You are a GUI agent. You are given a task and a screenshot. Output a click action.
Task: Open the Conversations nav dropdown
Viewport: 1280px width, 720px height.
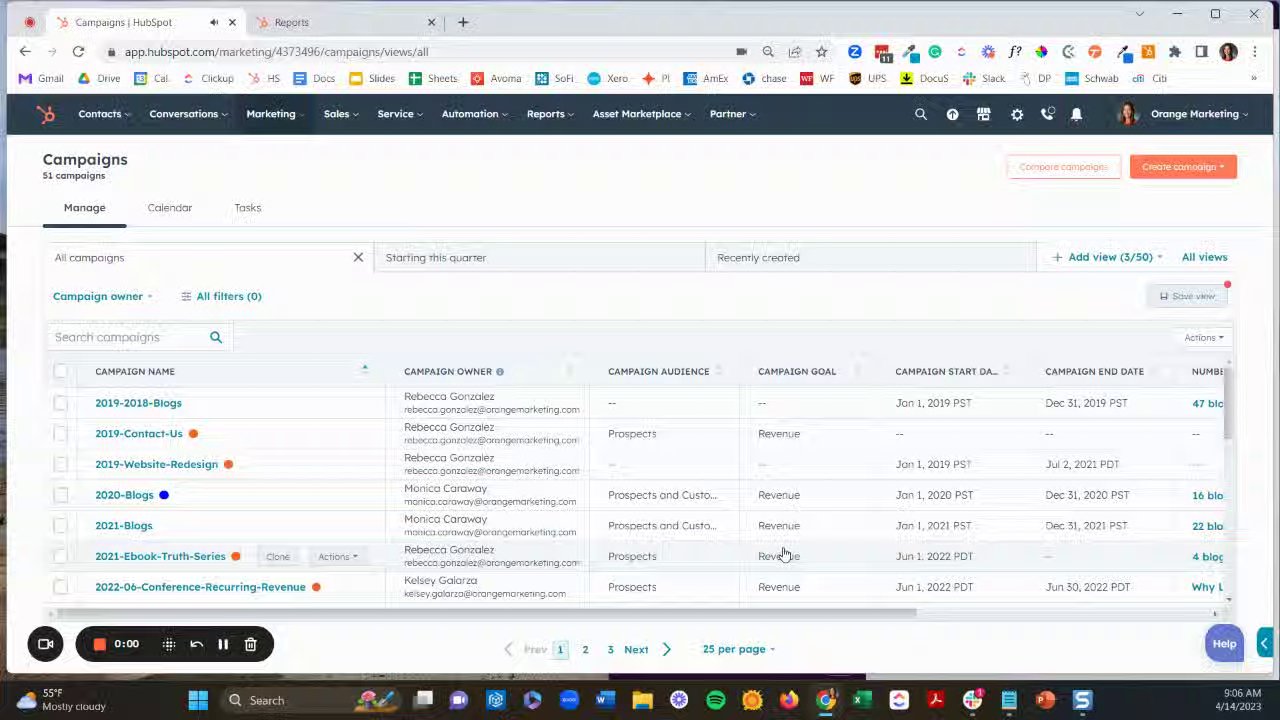[x=188, y=114]
